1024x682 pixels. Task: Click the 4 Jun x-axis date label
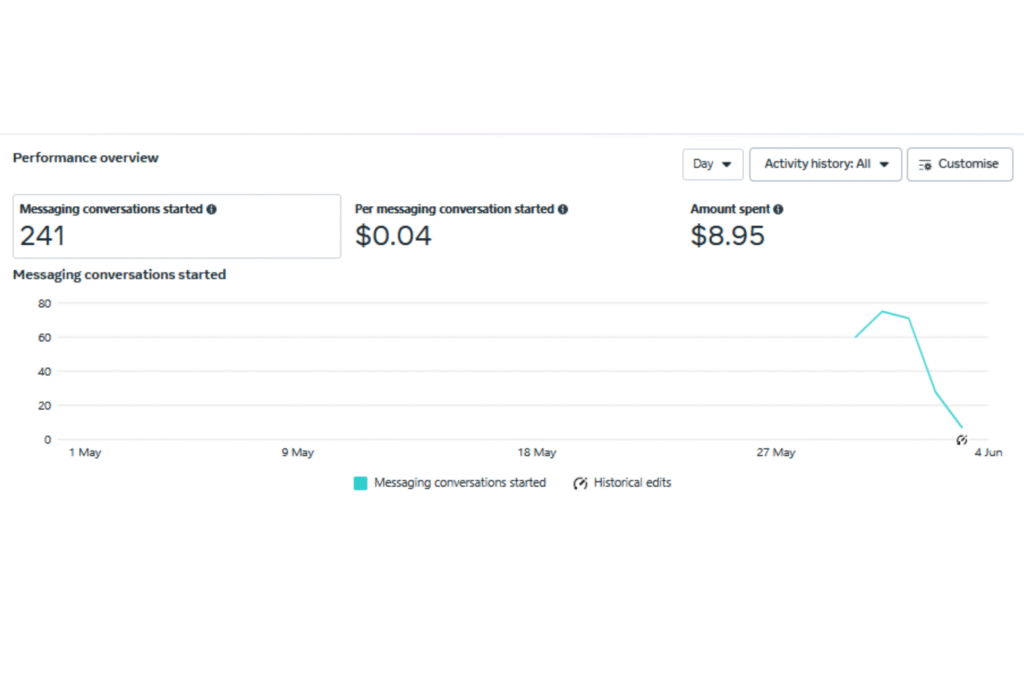pyautogui.click(x=988, y=453)
